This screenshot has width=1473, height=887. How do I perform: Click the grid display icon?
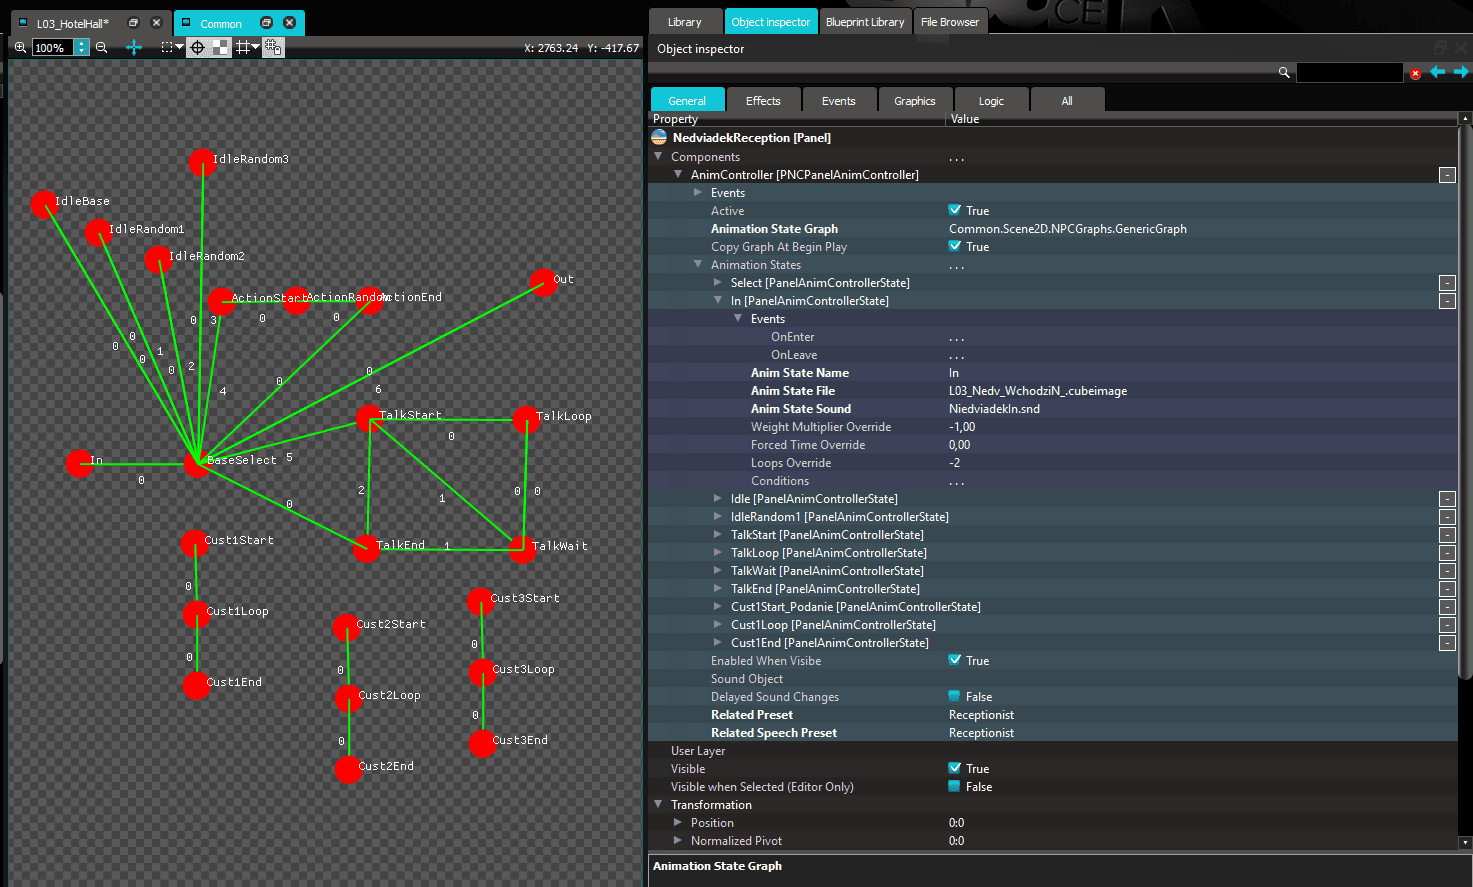[242, 47]
